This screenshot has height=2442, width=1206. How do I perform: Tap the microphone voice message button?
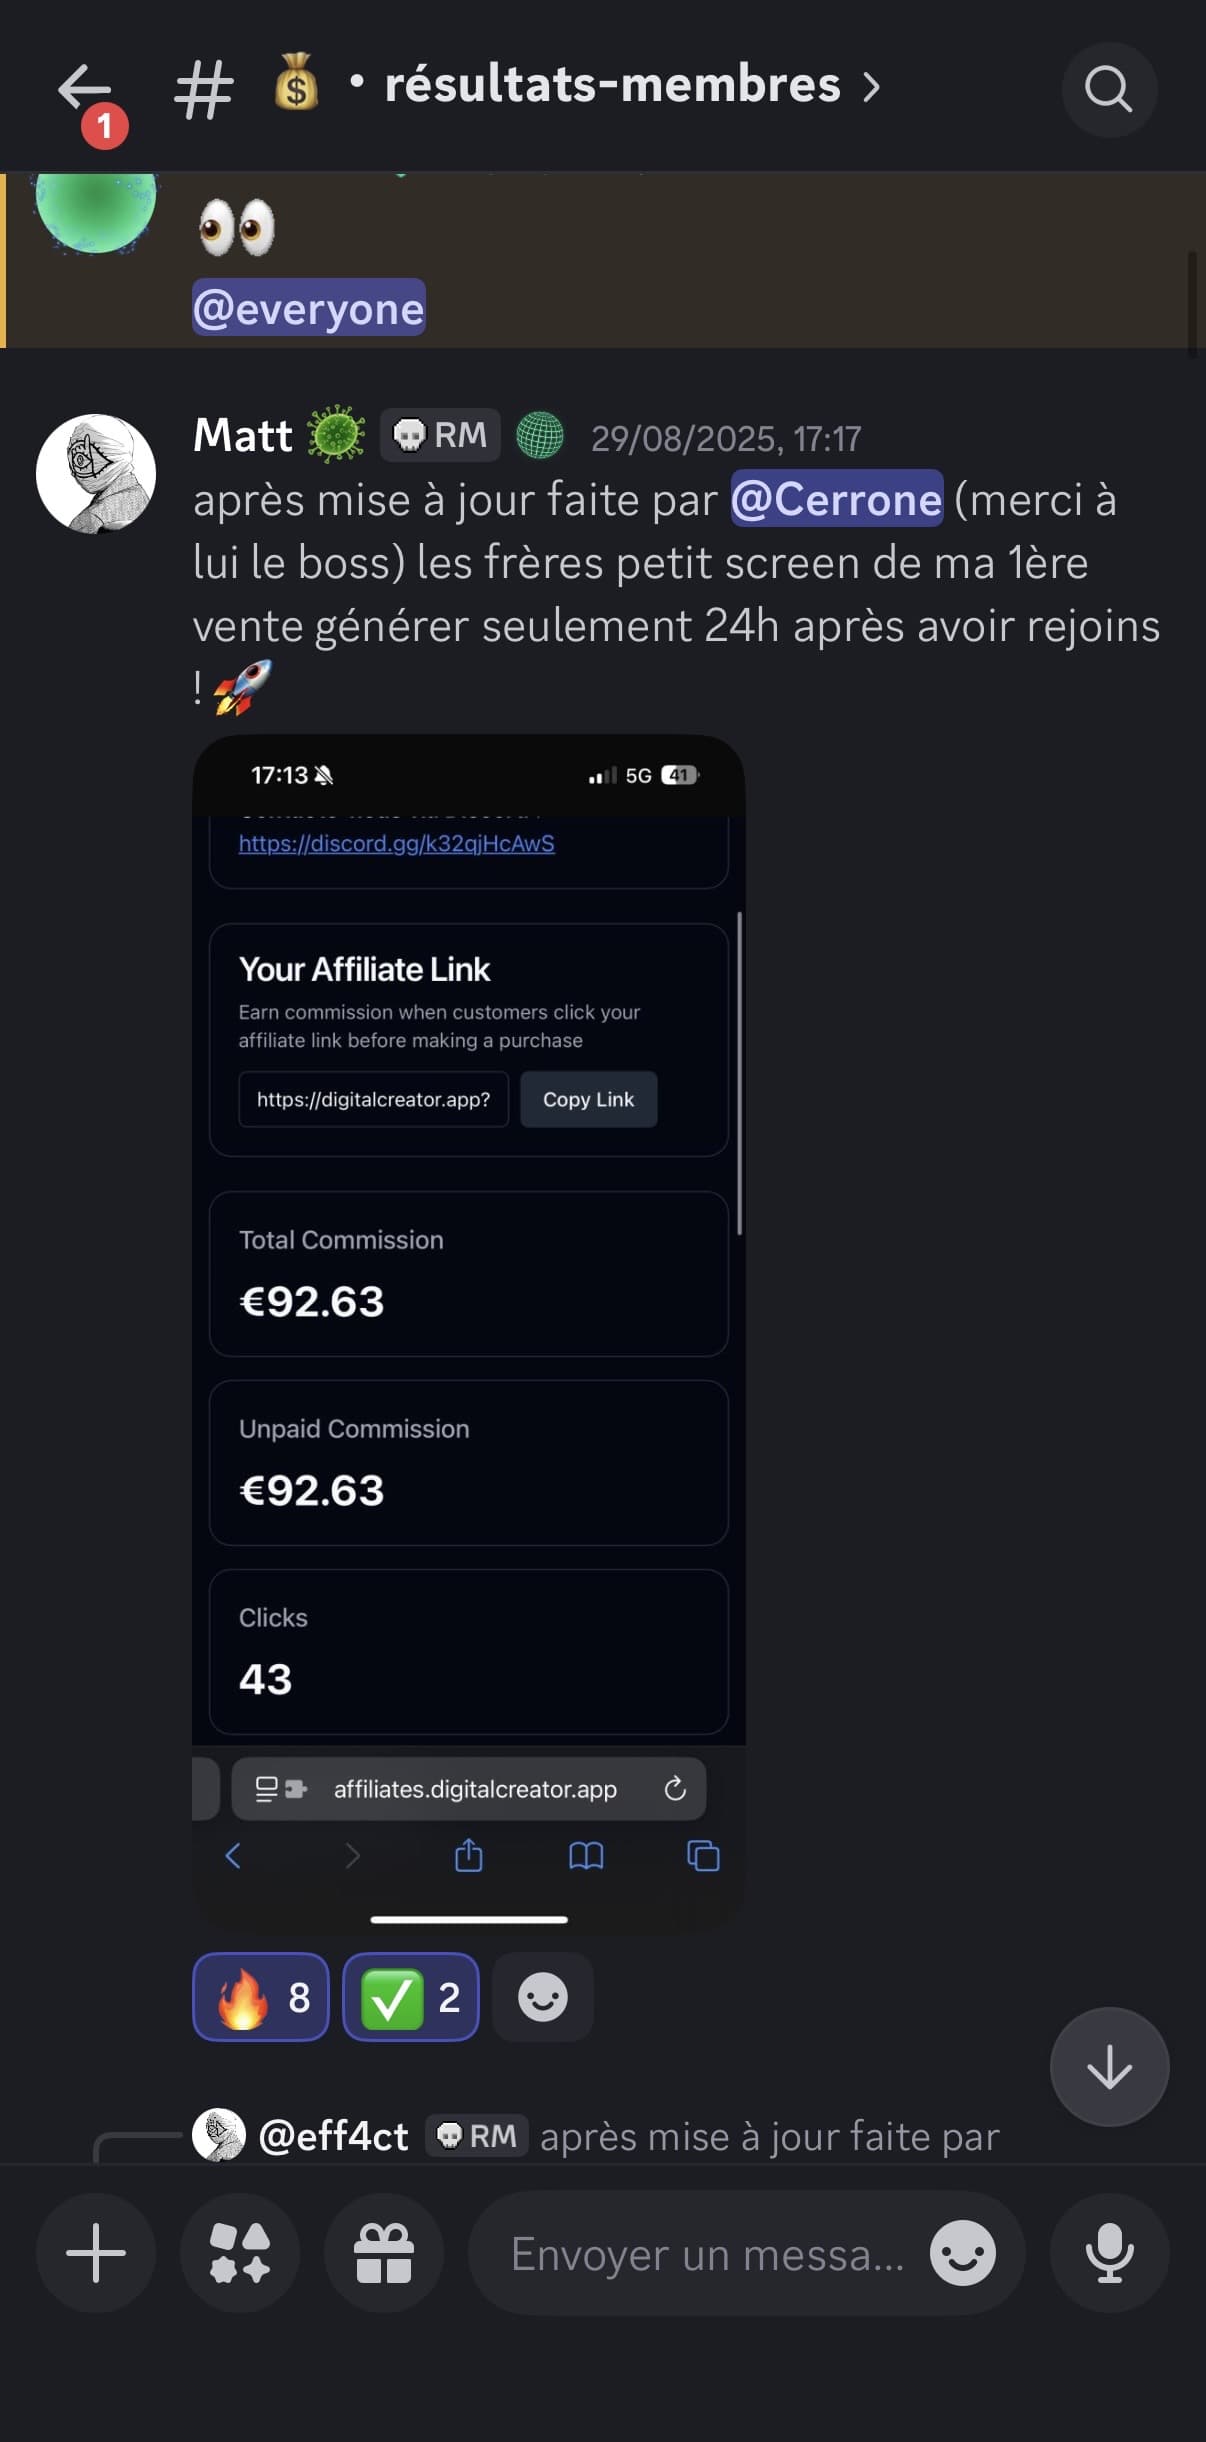(x=1109, y=2253)
